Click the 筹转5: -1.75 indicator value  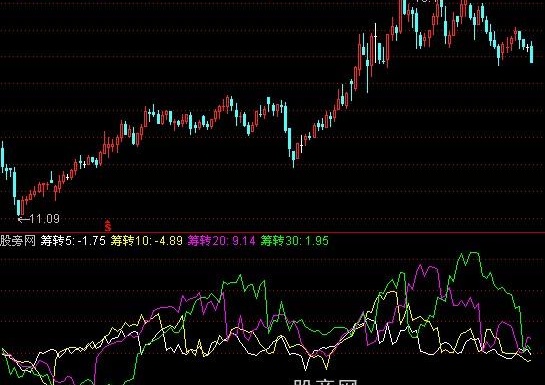[x=73, y=240]
